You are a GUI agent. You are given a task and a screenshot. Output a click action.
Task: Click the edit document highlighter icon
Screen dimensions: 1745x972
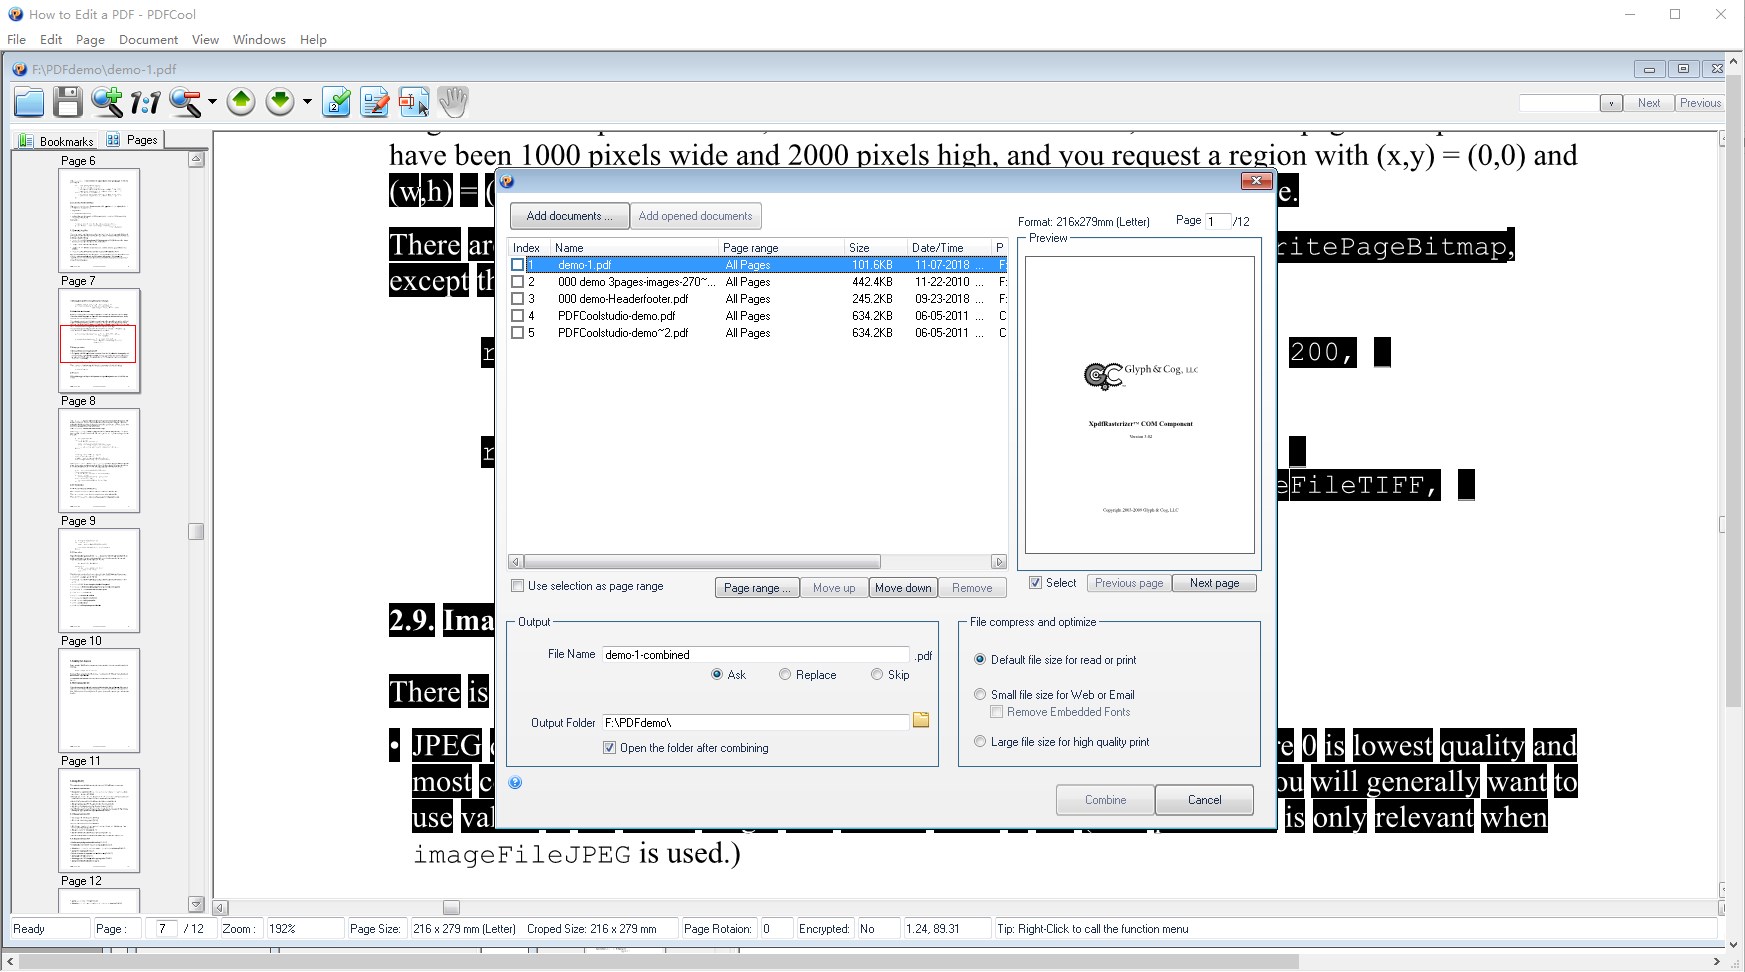pyautogui.click(x=375, y=101)
